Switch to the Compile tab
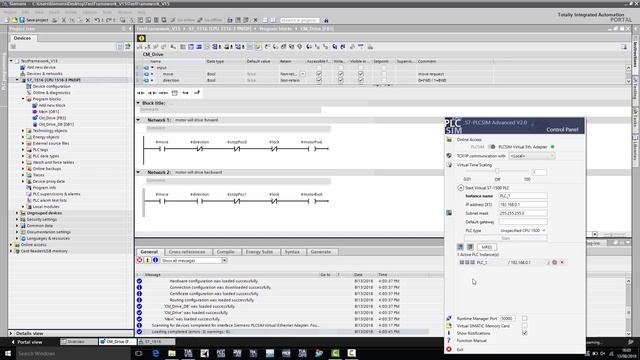Image resolution: width=640 pixels, height=360 pixels. 226,252
